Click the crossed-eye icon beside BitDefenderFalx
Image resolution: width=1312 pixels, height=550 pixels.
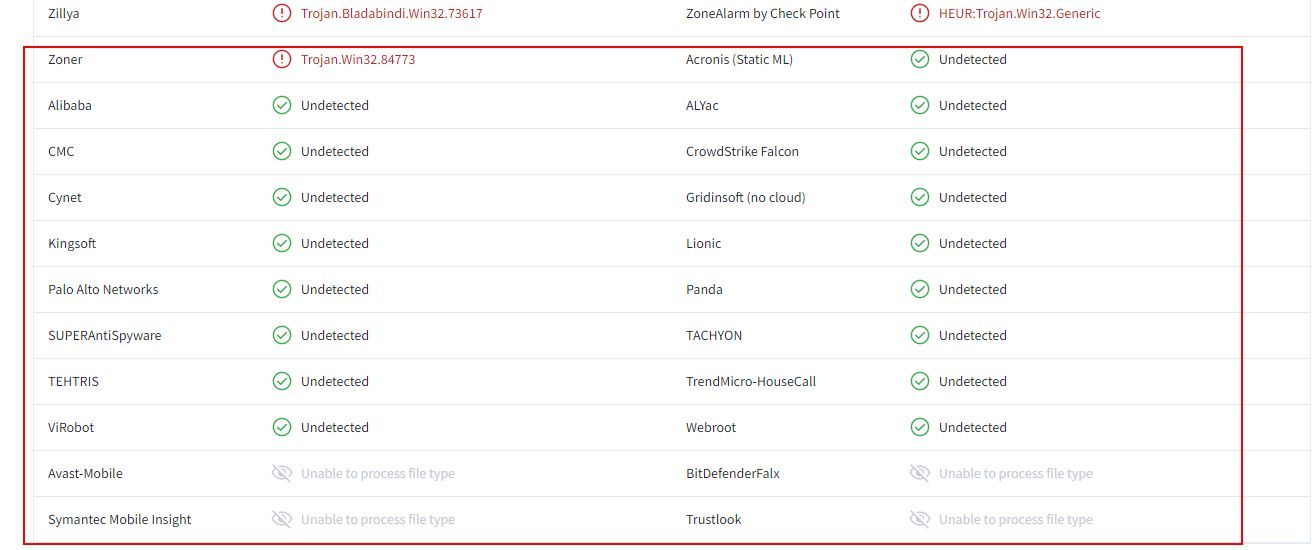(x=920, y=474)
